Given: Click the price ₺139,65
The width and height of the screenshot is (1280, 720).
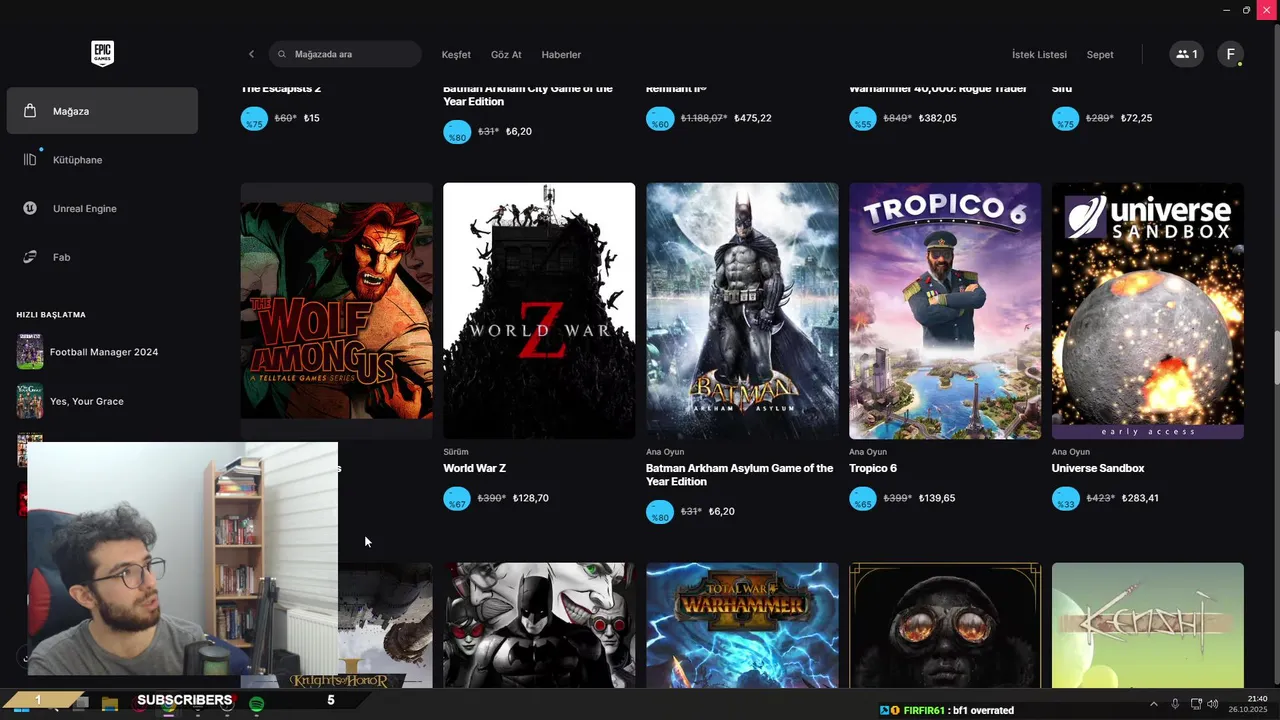Looking at the screenshot, I should pos(937,498).
